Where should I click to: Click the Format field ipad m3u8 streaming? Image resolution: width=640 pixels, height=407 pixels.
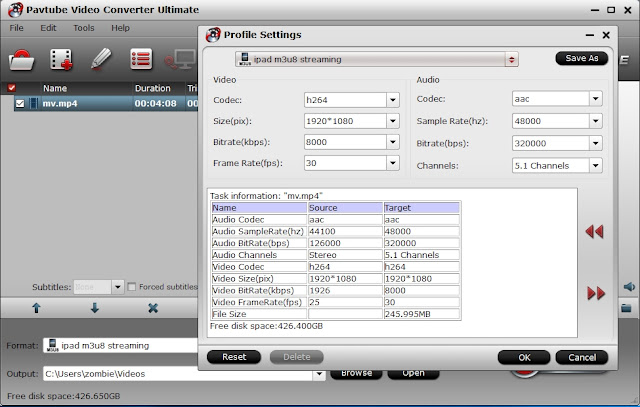[121, 345]
